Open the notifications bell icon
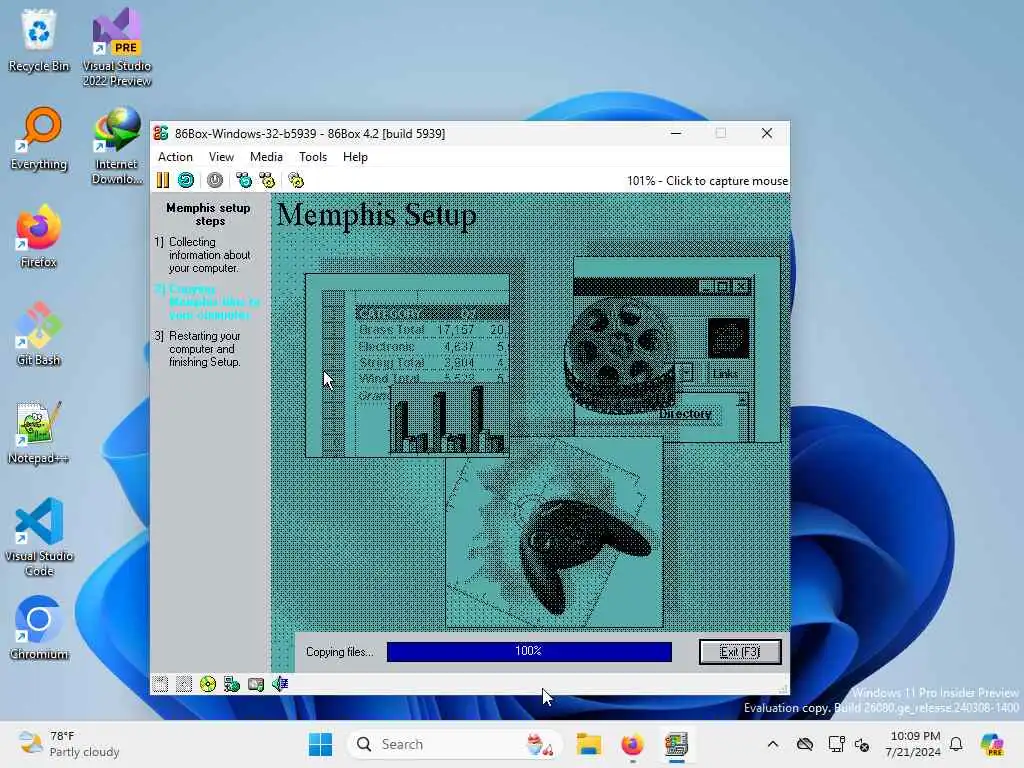 click(x=956, y=744)
